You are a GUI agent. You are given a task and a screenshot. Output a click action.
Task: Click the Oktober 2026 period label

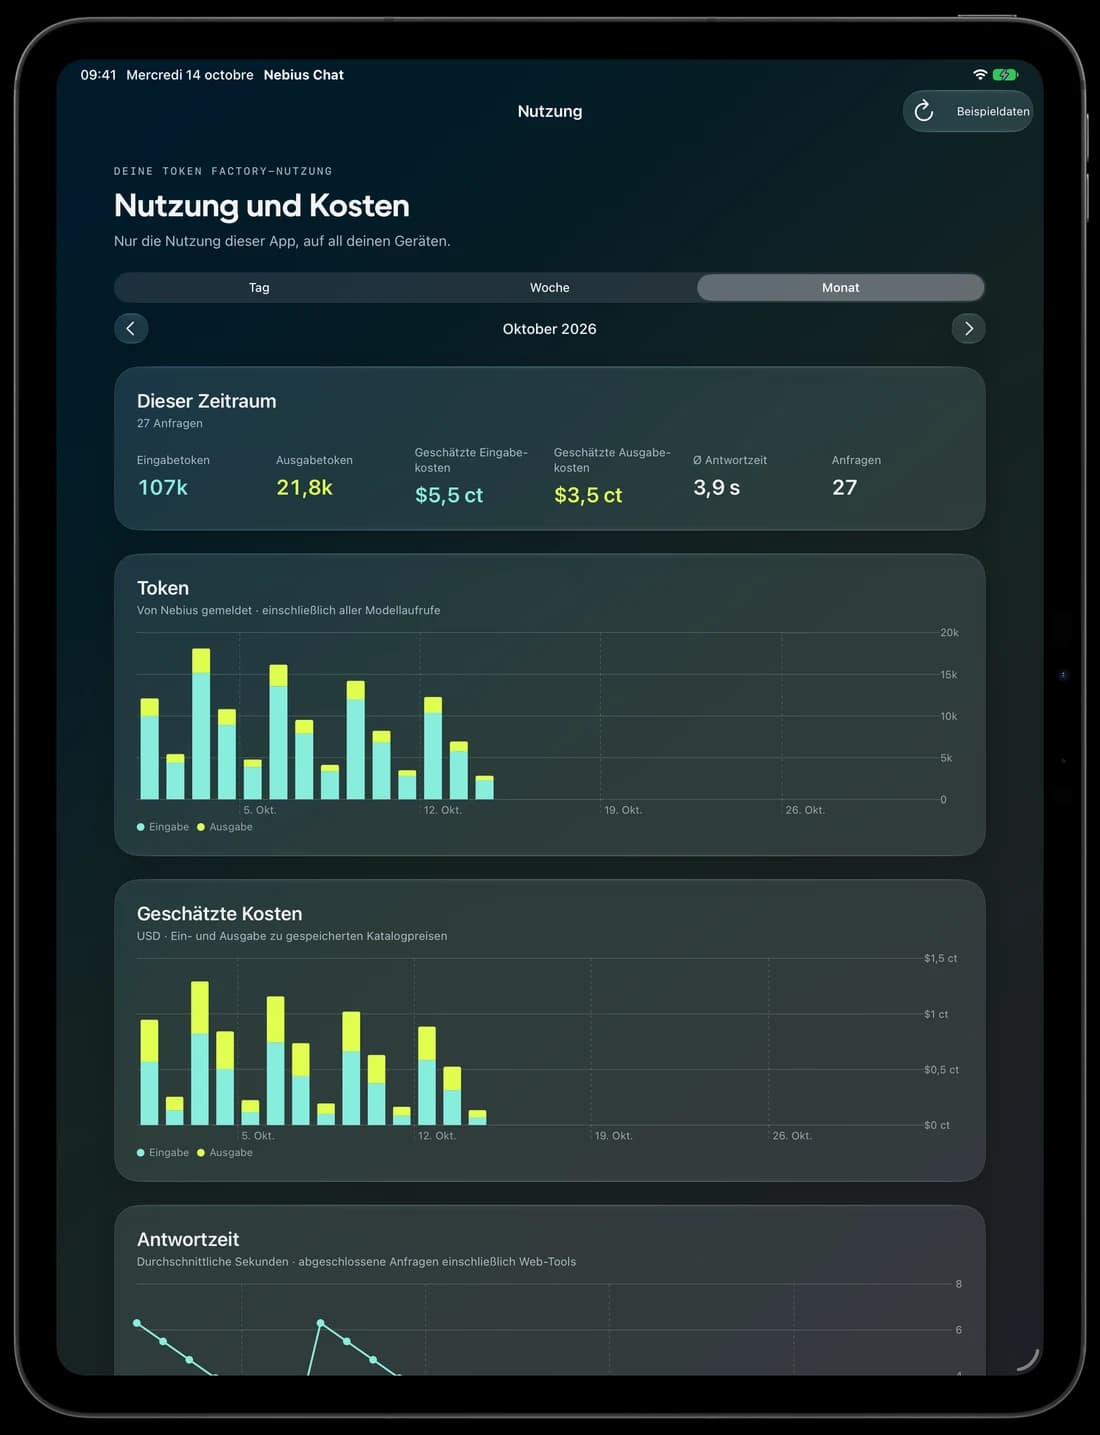coord(549,329)
